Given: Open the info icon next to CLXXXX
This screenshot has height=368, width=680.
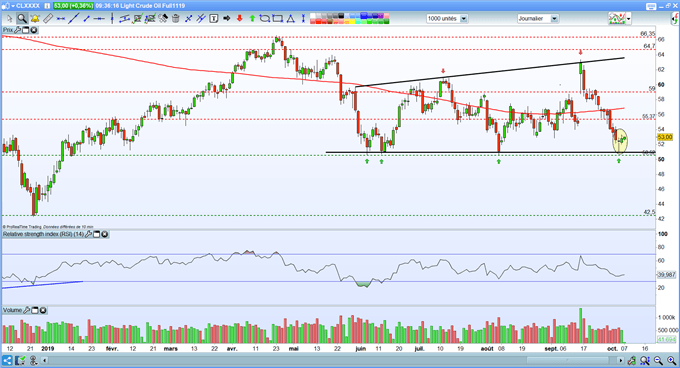Looking at the screenshot, I should point(47,6).
